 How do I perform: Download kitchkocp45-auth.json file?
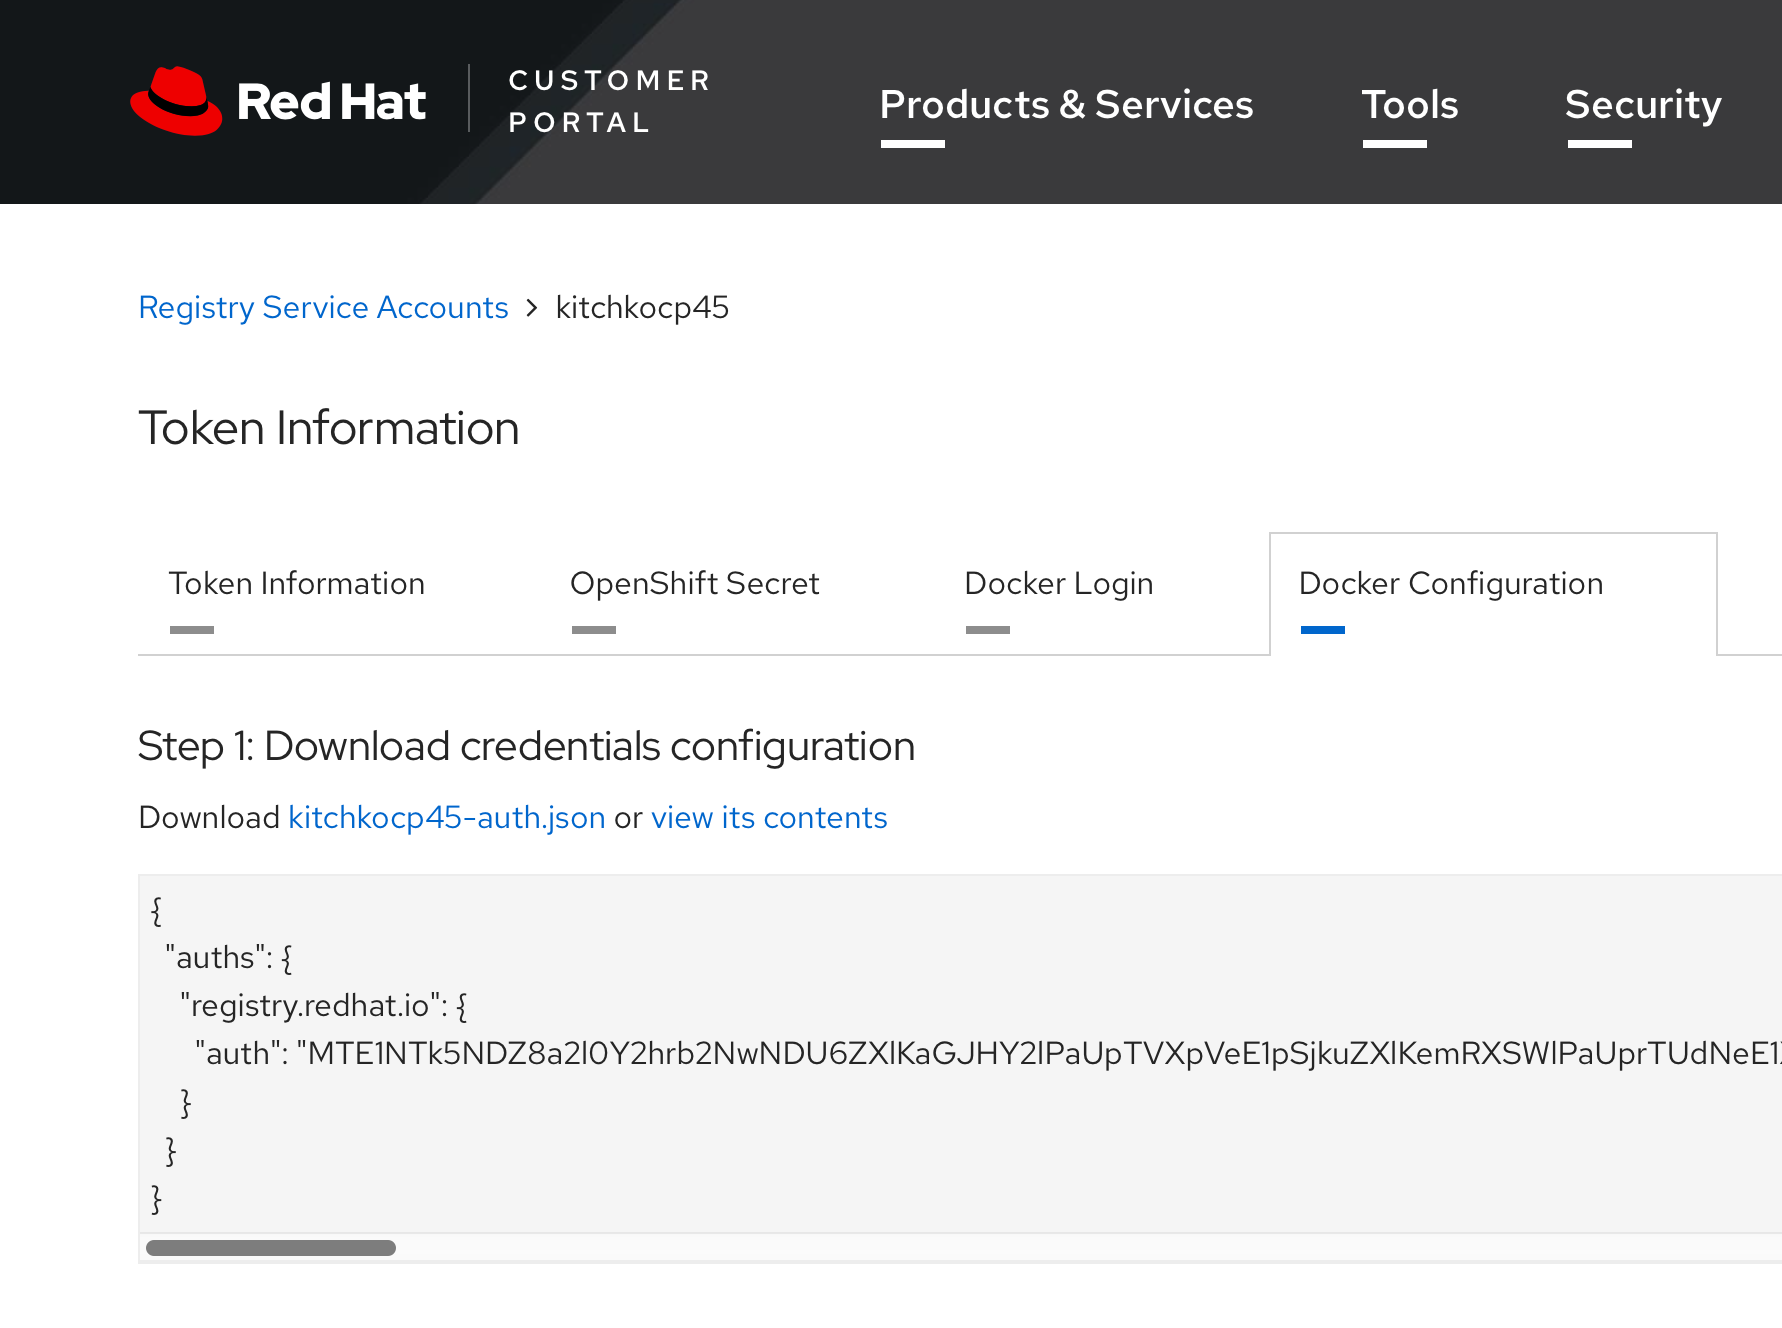[x=447, y=818]
